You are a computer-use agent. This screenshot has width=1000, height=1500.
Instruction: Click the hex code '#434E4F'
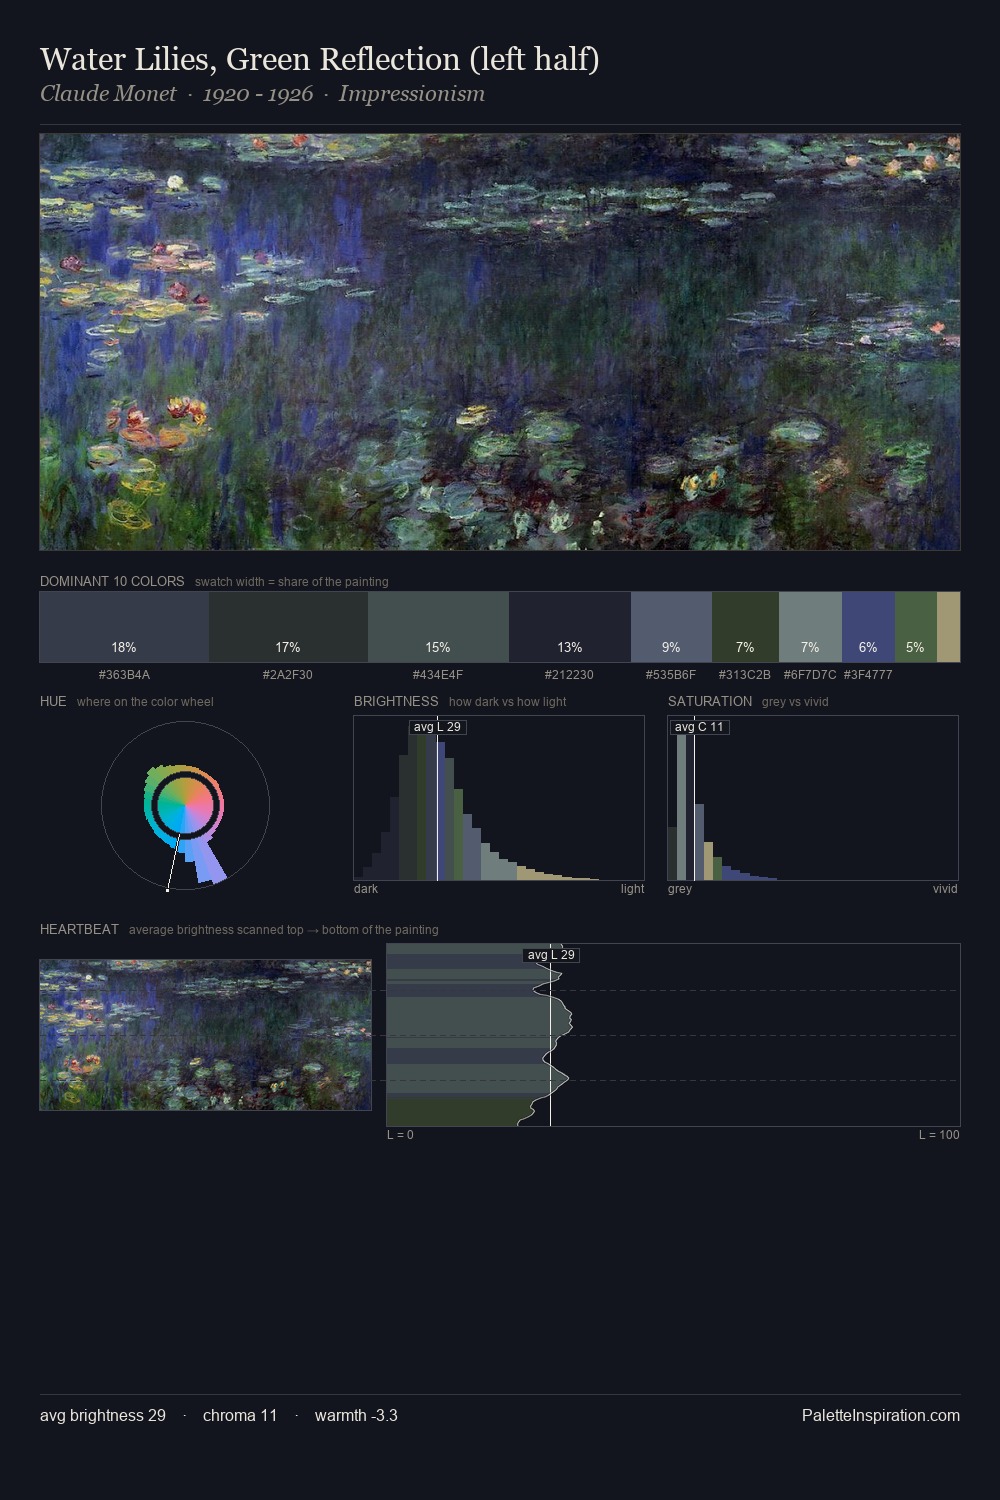[x=438, y=675]
